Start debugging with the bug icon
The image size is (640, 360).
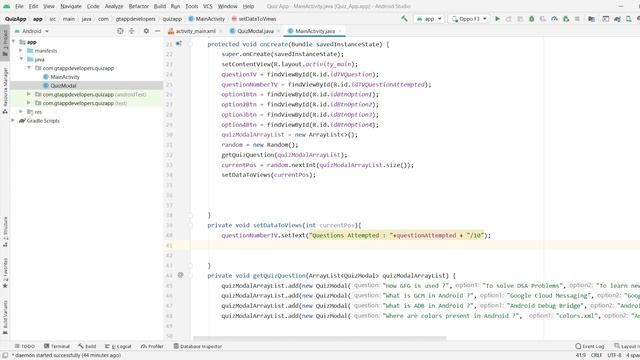531,19
